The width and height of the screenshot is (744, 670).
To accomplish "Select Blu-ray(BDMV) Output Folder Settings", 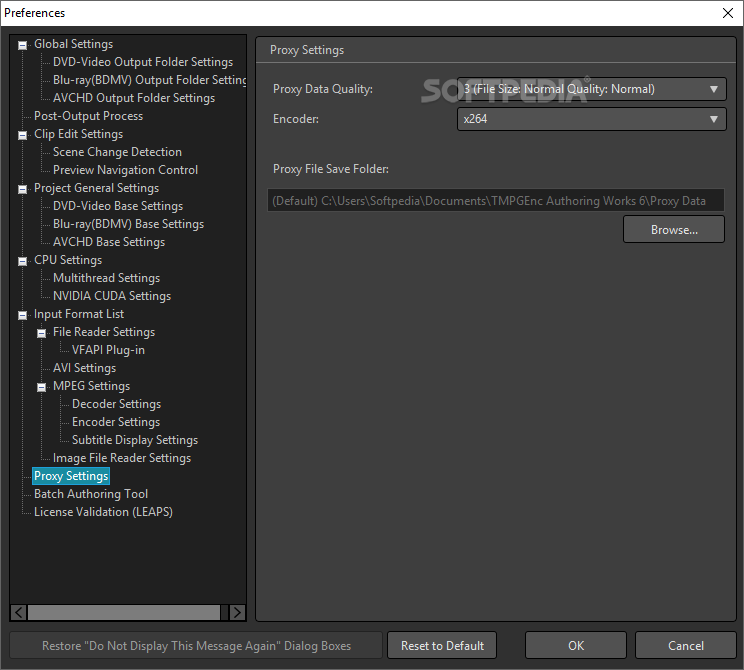I will [x=149, y=80].
